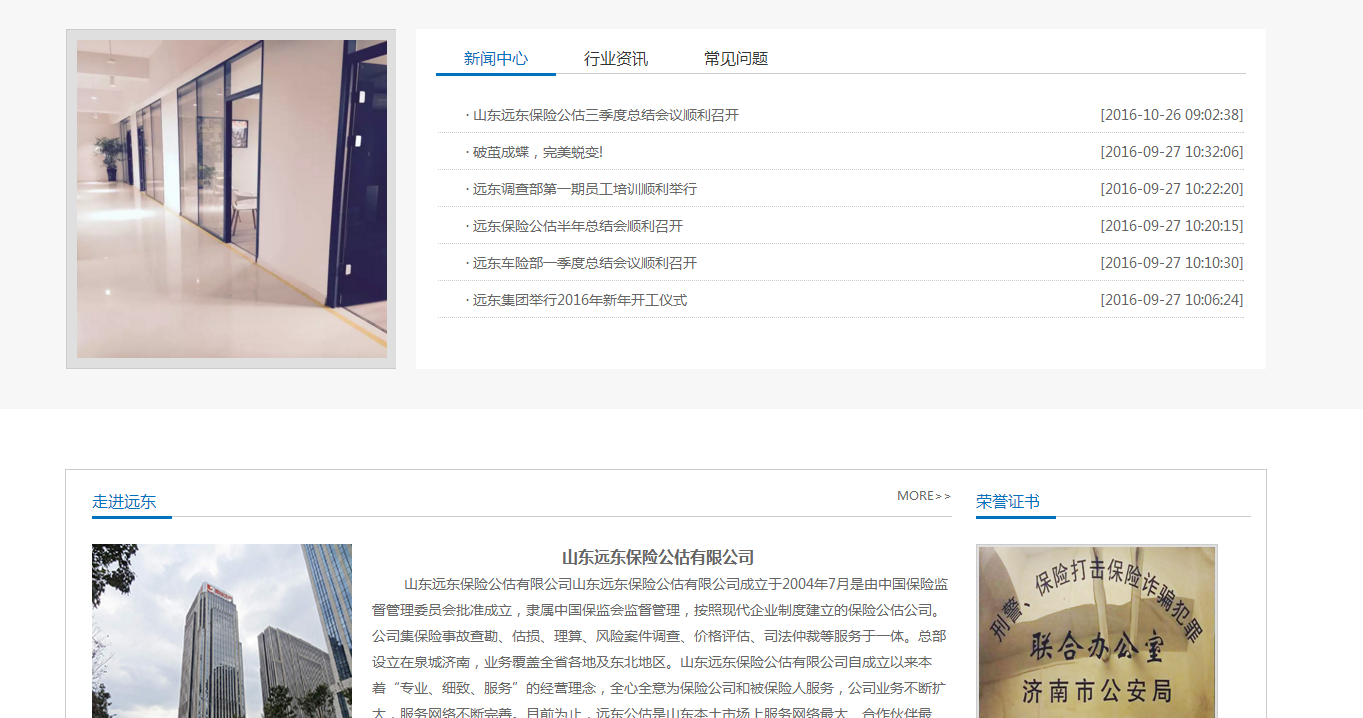Select the 常见问题 tab

click(736, 59)
